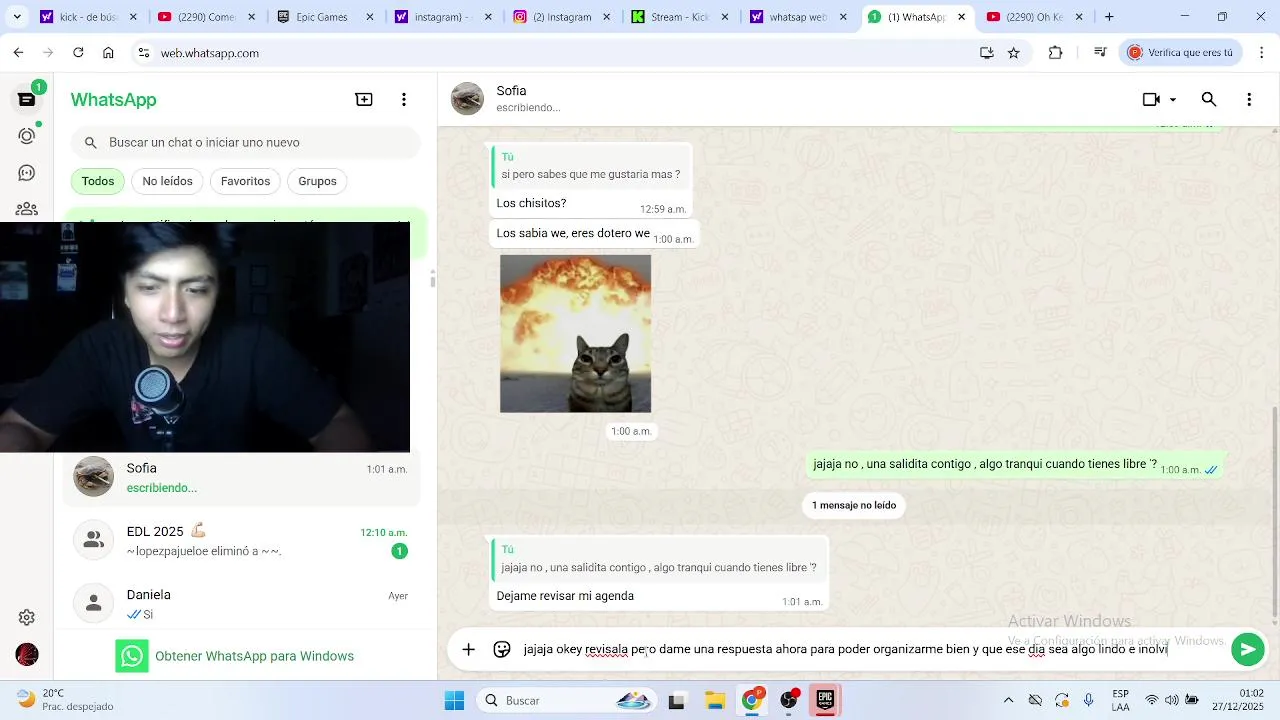Switch to the Epic Games tab

[x=326, y=17]
